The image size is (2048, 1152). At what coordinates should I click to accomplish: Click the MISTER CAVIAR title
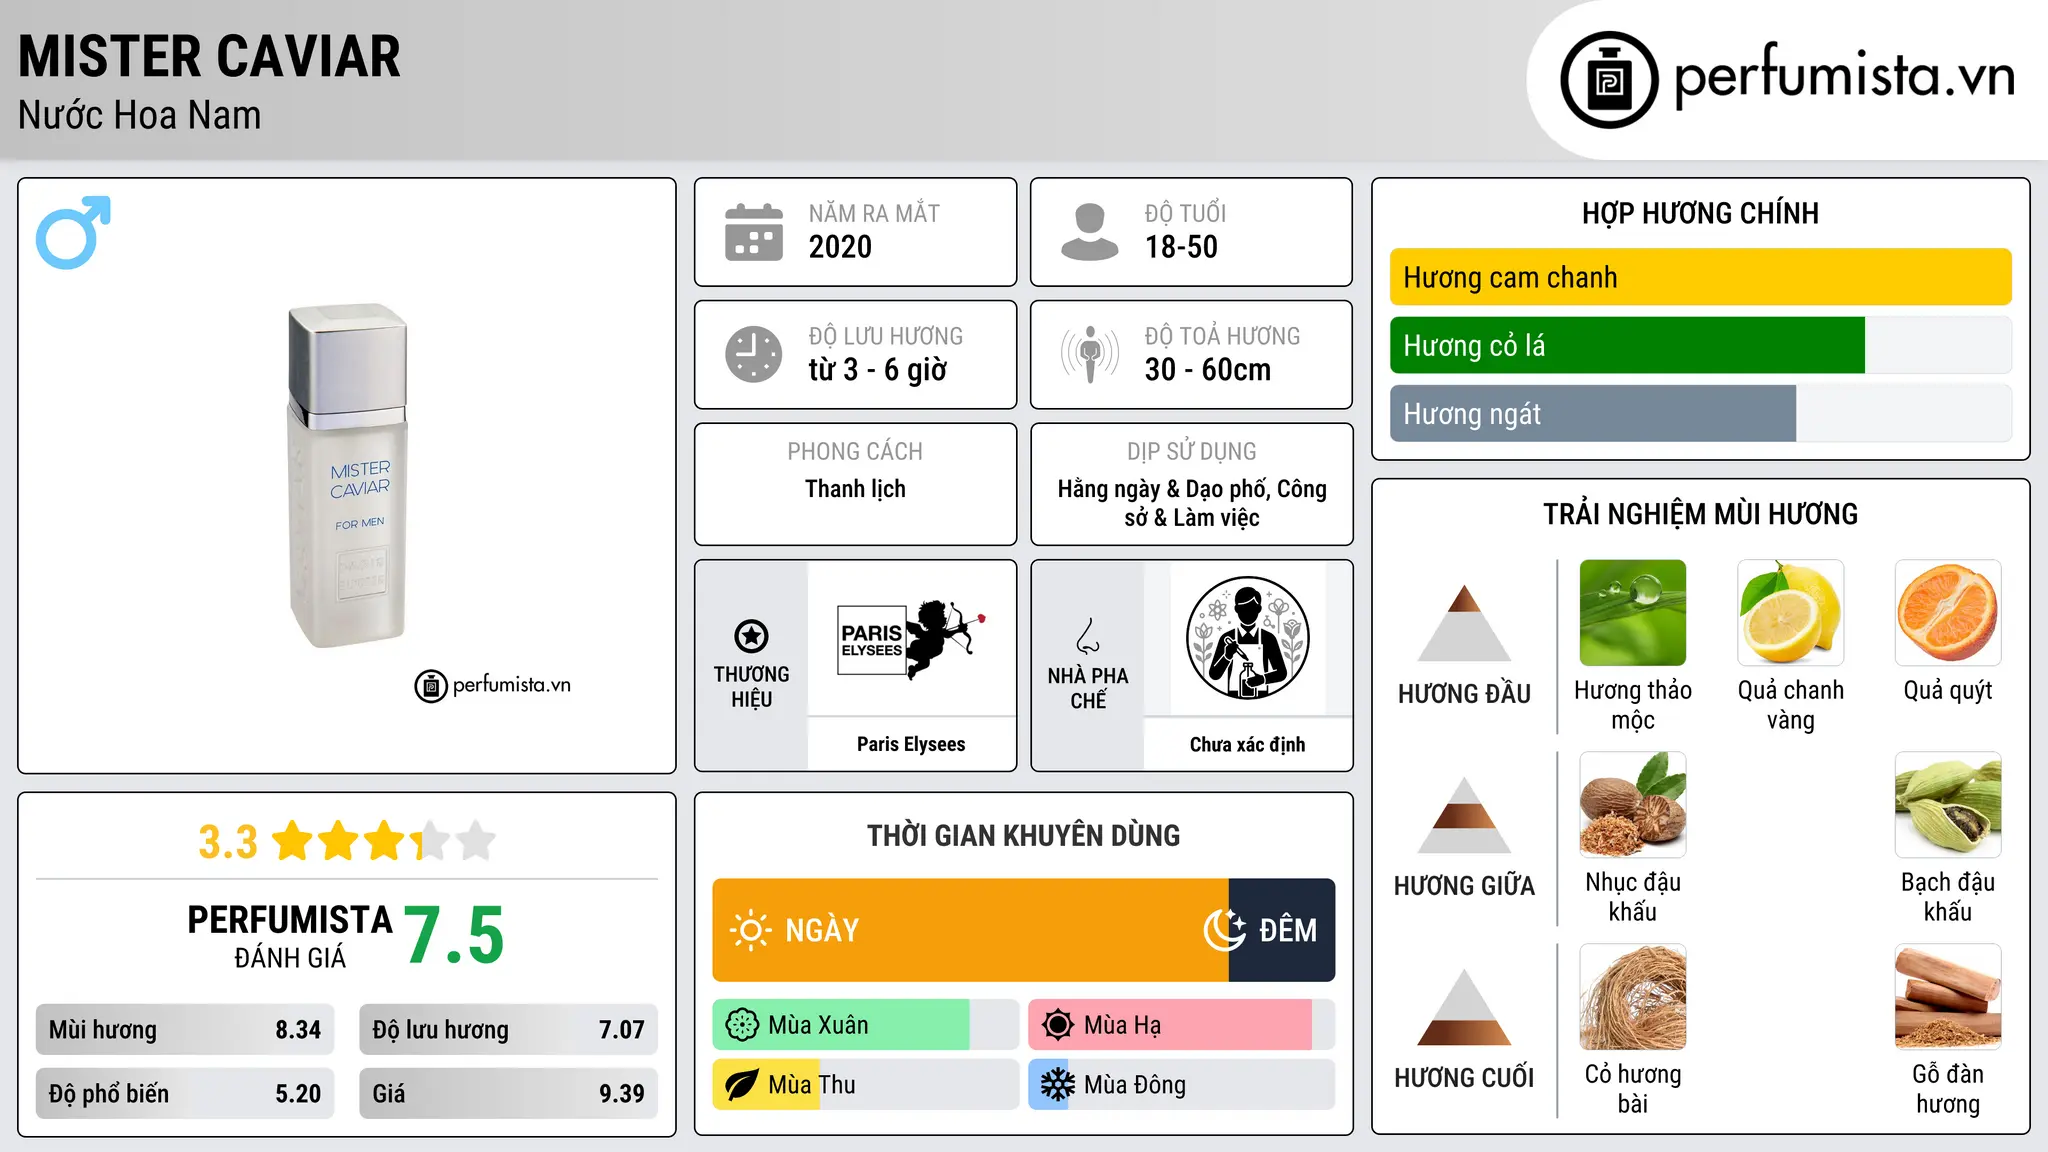pyautogui.click(x=209, y=57)
